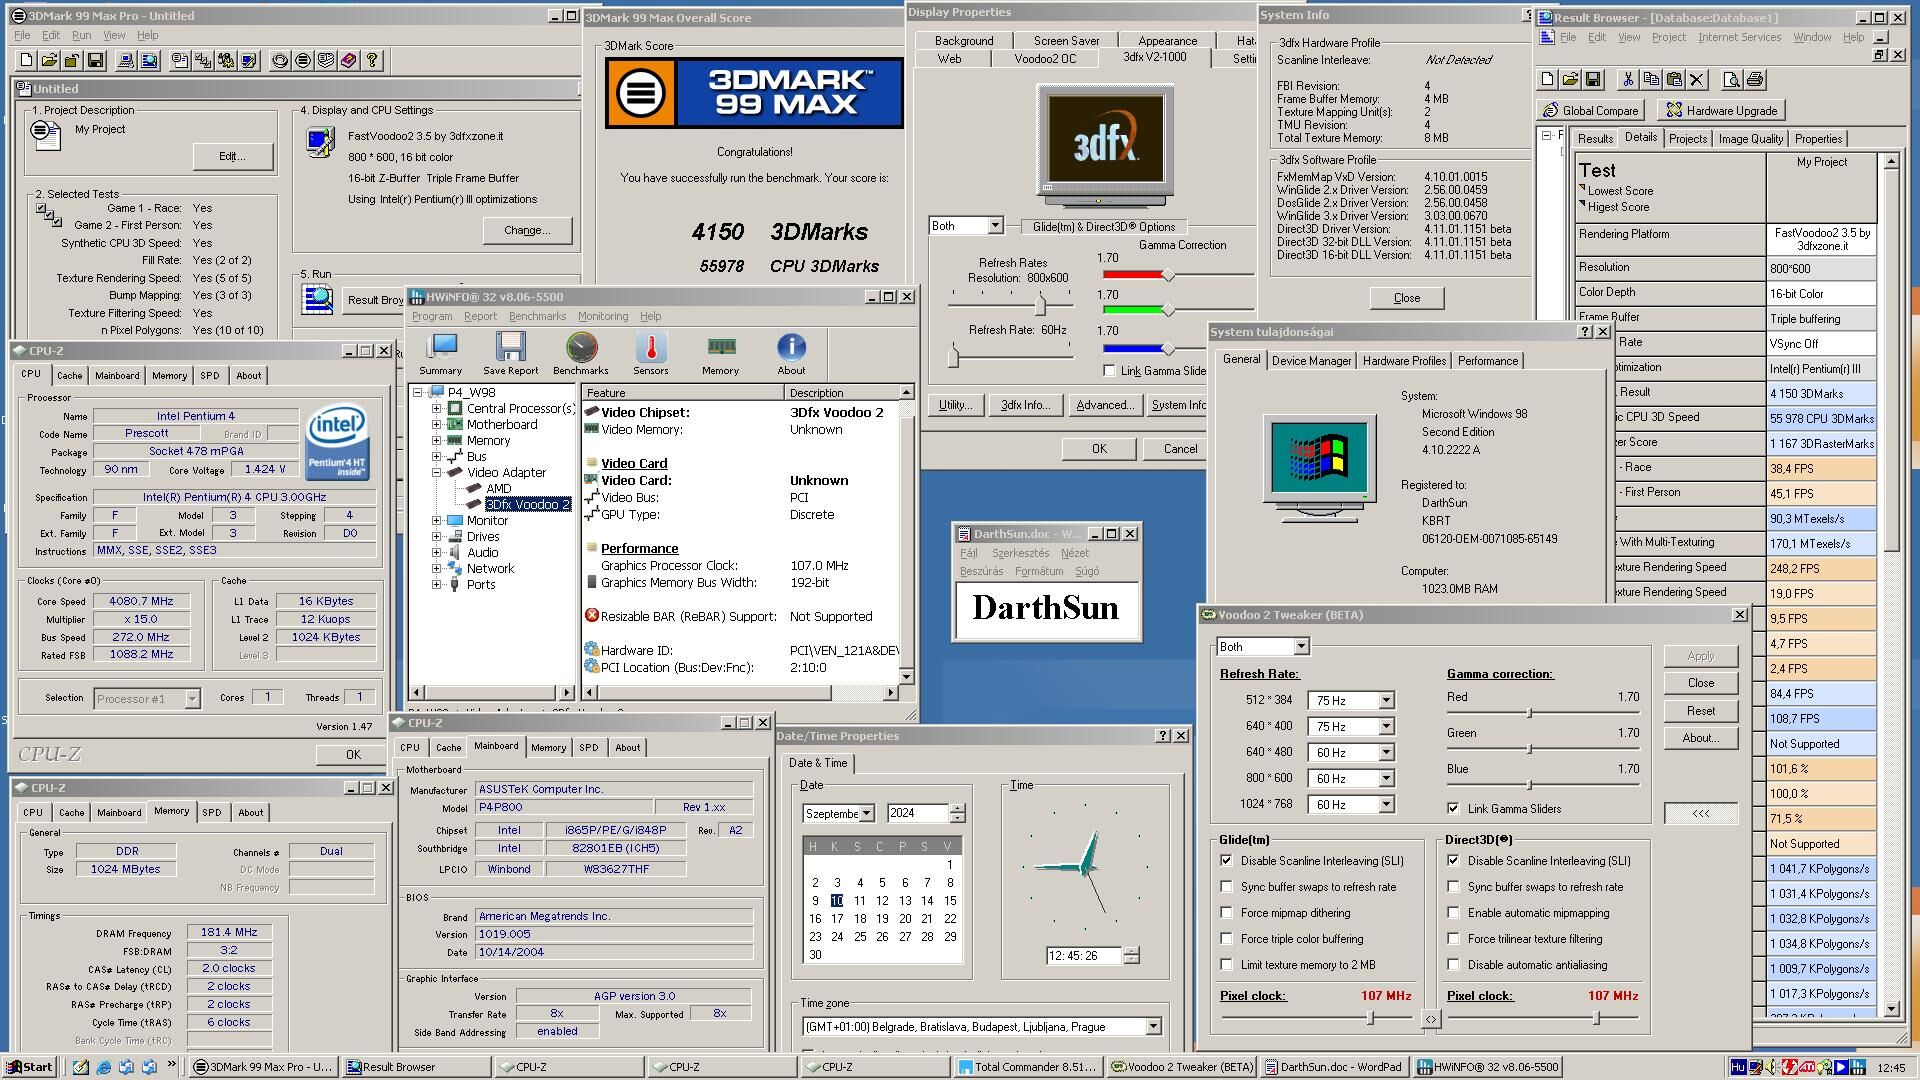Open 1024*768 refresh rate dropdown
1920x1080 pixels.
click(x=1386, y=805)
